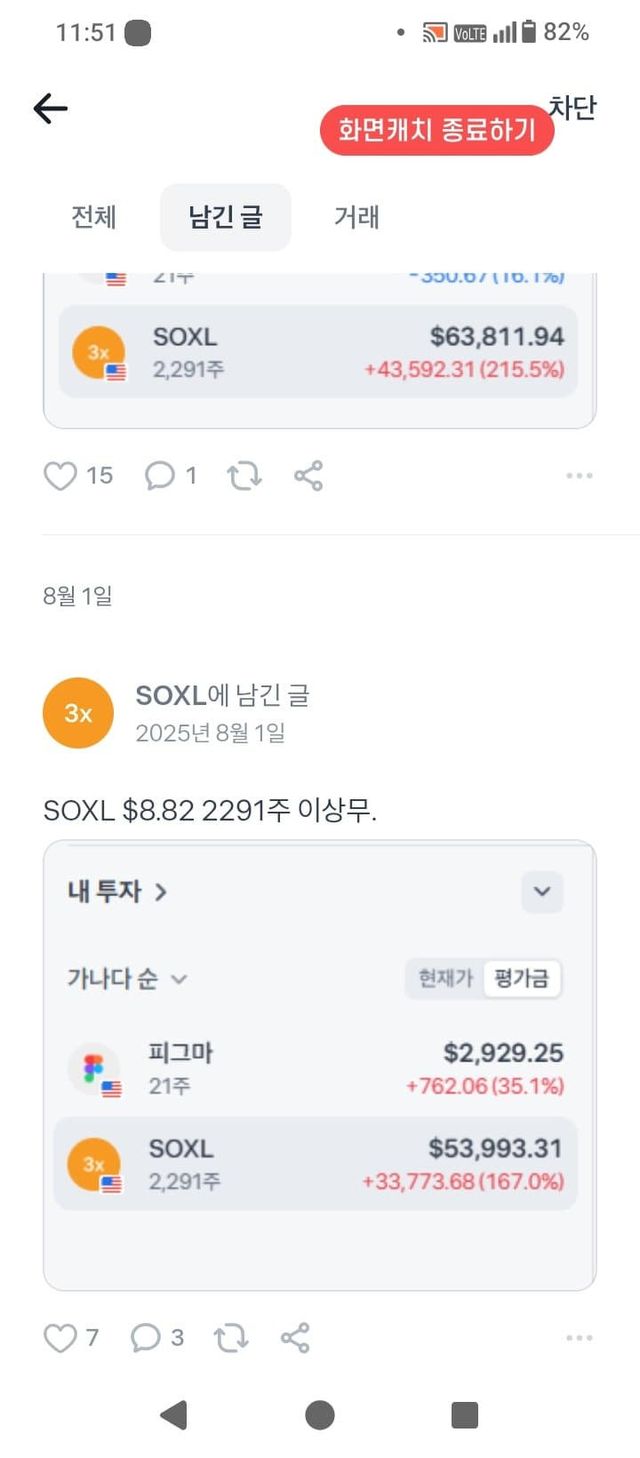640x1458 pixels.
Task: Collapse the 내 투자 card chevron
Action: click(x=542, y=892)
